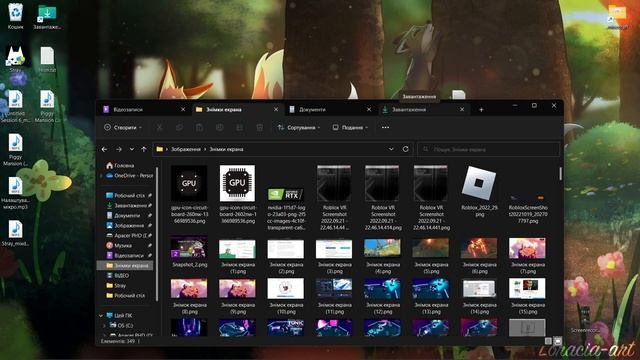Select Знімок екрана (15).png thumbnail

pos(527,296)
